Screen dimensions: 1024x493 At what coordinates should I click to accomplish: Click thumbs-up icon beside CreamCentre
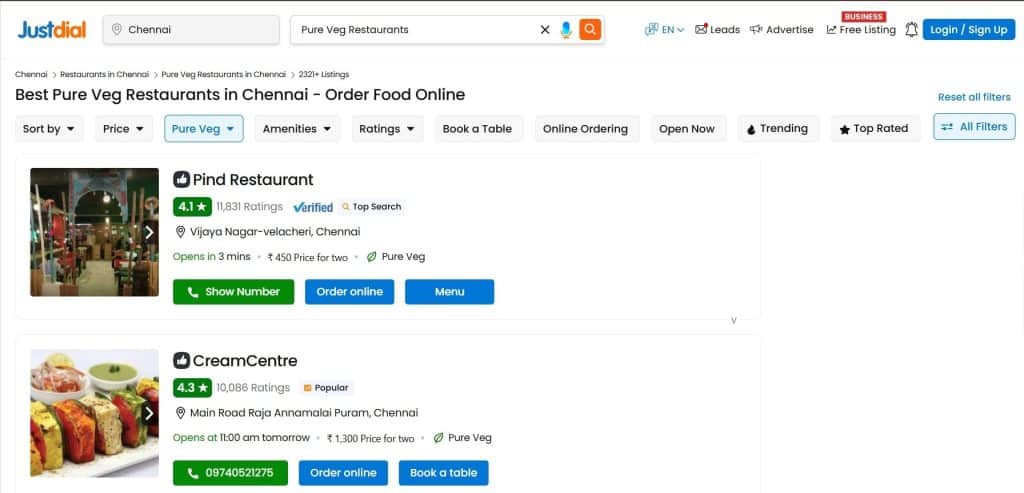pyautogui.click(x=182, y=360)
